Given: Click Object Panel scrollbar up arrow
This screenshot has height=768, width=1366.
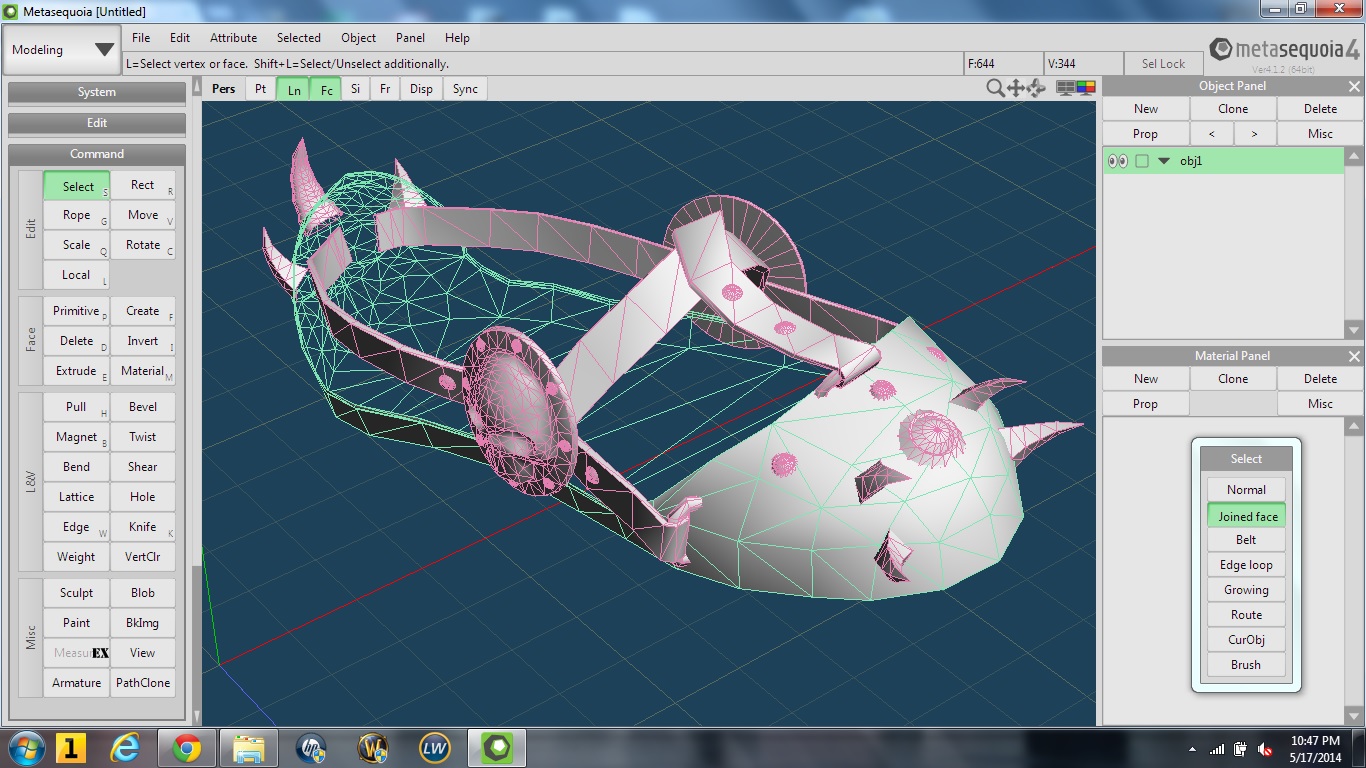Looking at the screenshot, I should 1354,157.
